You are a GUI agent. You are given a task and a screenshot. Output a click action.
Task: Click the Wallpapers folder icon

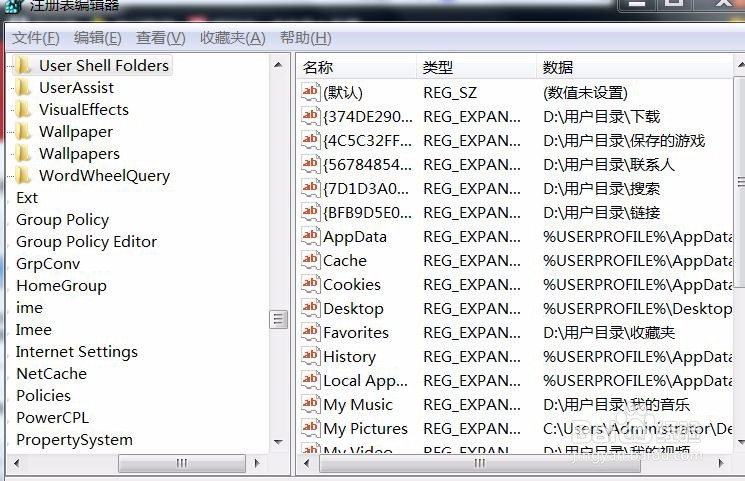click(23, 154)
